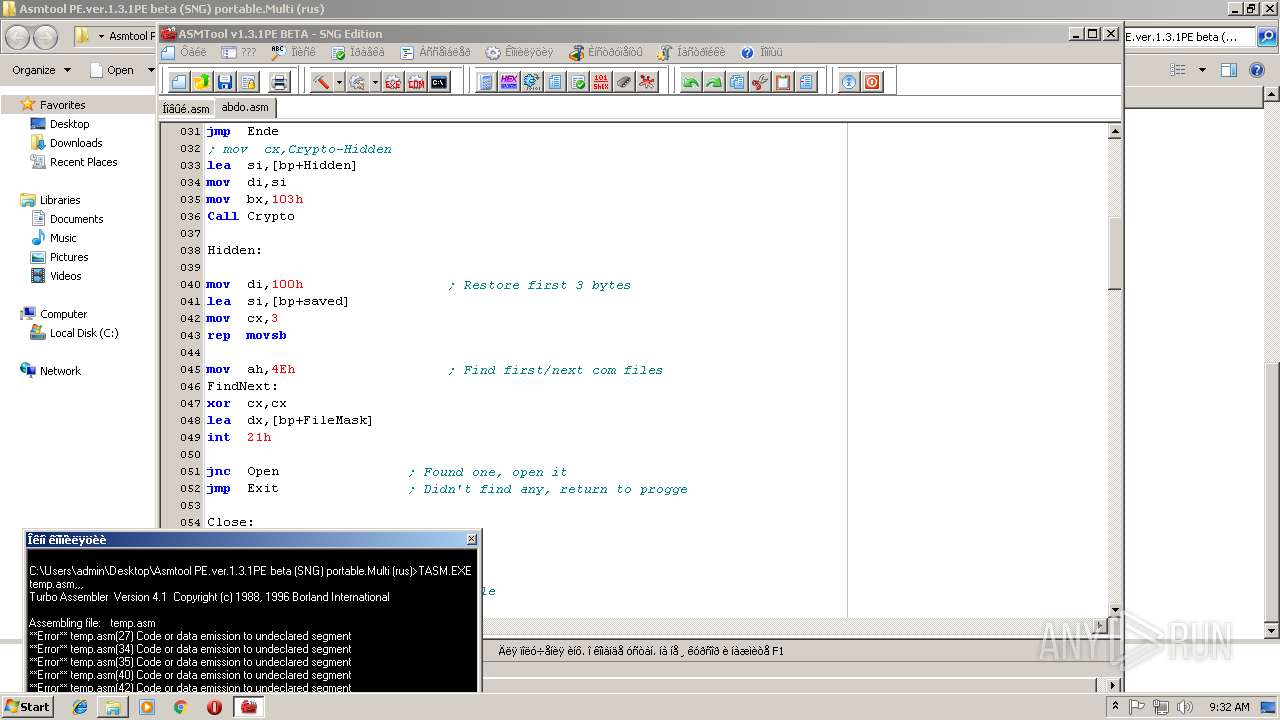Screen dimensions: 1280x720
Task: Click Explorer search magnifier icon
Action: pyautogui.click(x=1267, y=37)
